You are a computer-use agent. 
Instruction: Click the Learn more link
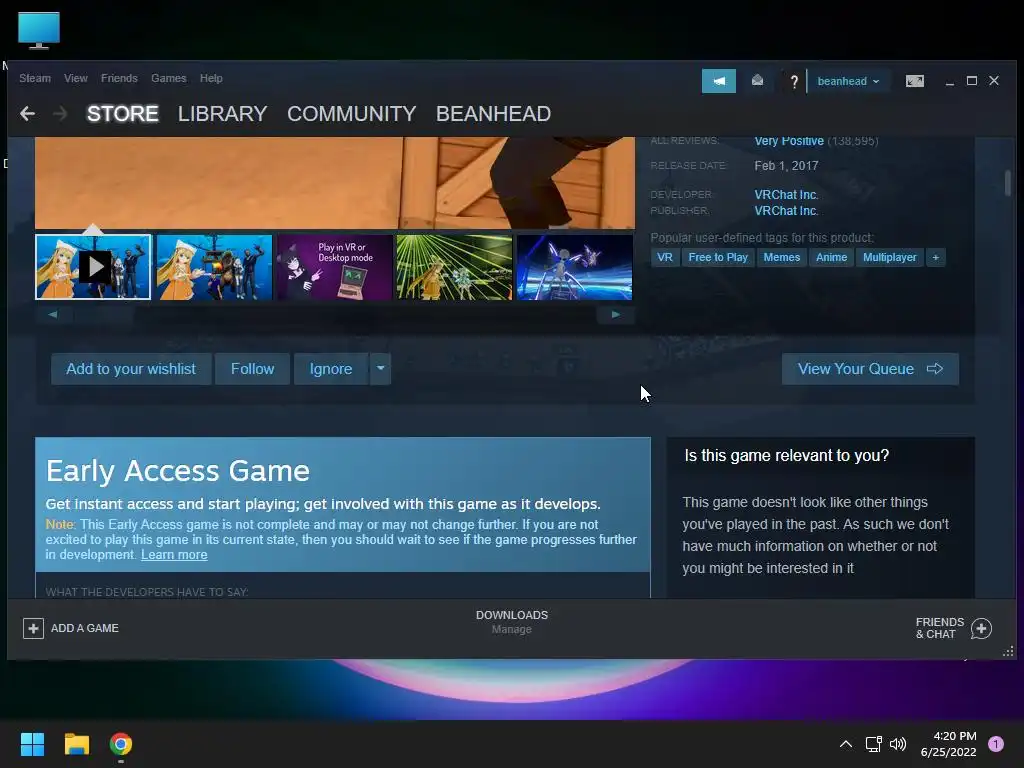(174, 554)
